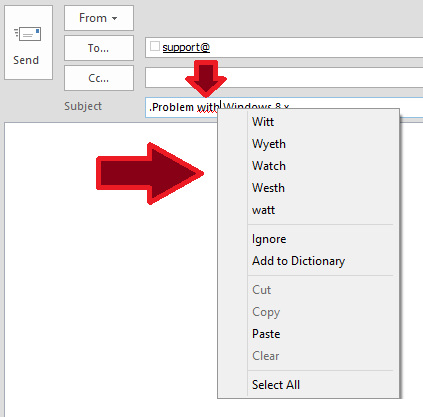The image size is (423, 417).
Task: Choose Select All in context menu
Action: [x=276, y=385]
